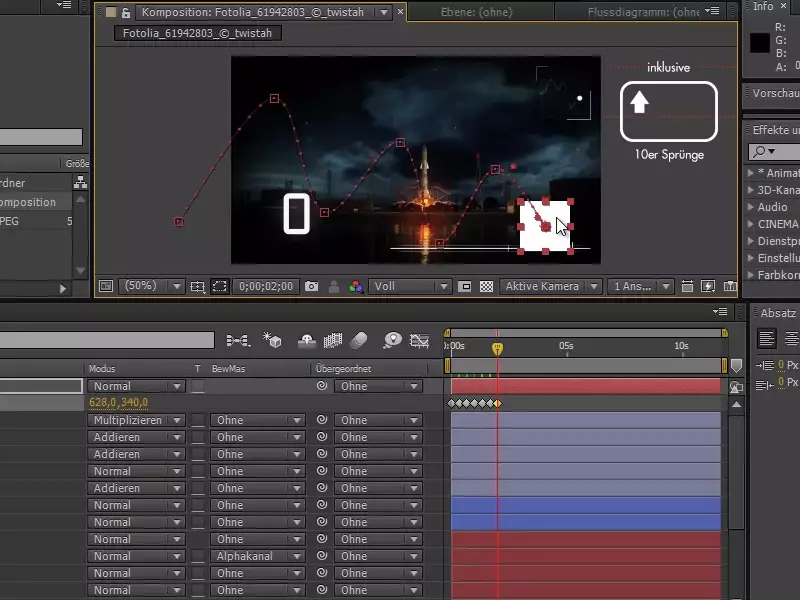Click the current timecode 0;00;02;00
The width and height of the screenshot is (800, 600).
point(265,286)
